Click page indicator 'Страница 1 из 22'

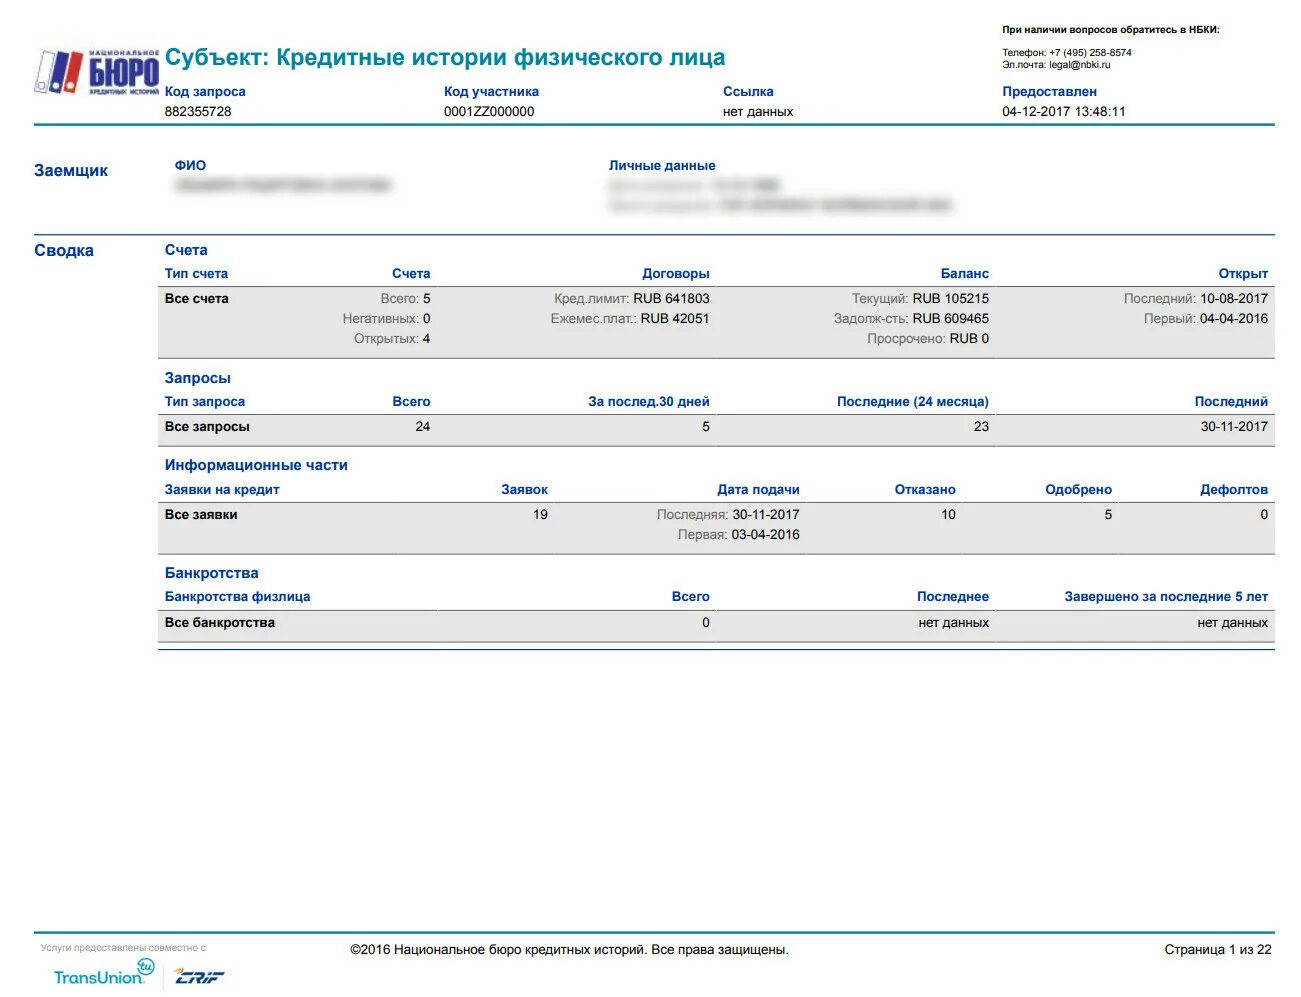click(1218, 949)
